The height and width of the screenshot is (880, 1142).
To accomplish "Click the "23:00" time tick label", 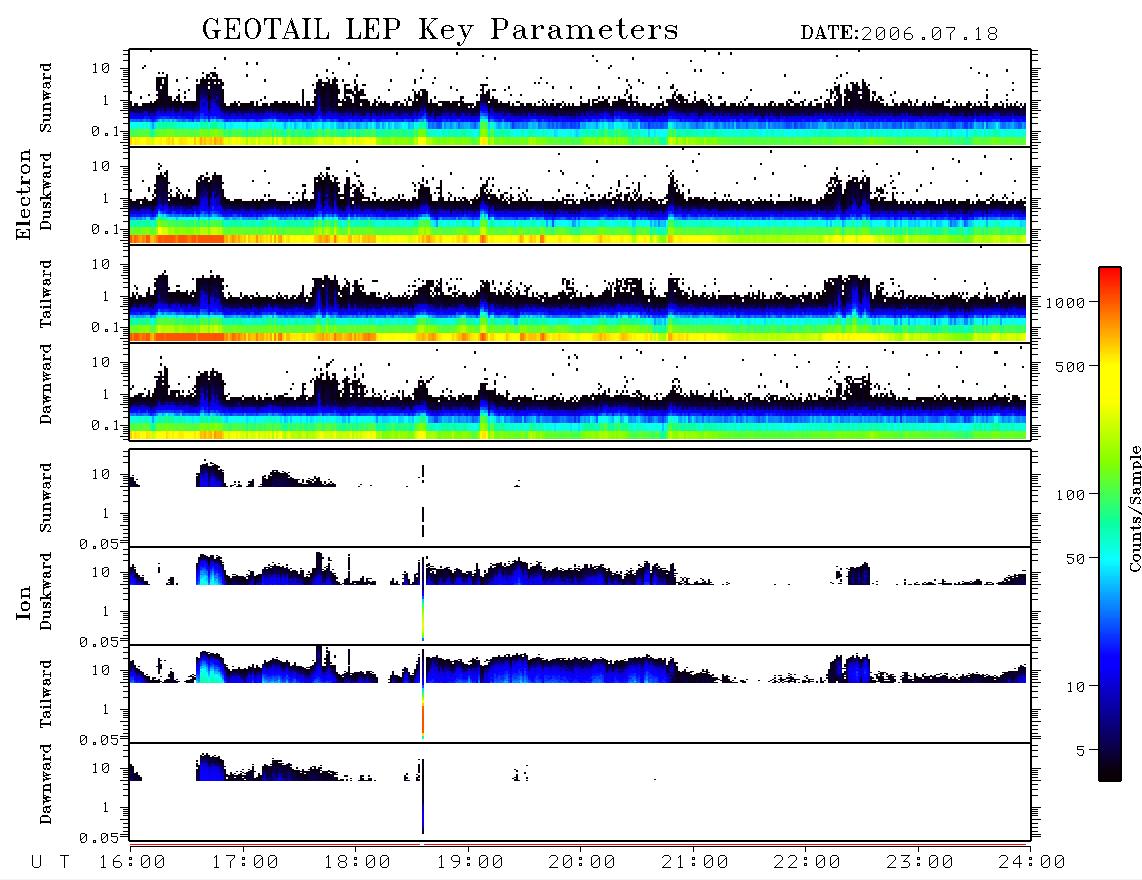I will (x=919, y=863).
